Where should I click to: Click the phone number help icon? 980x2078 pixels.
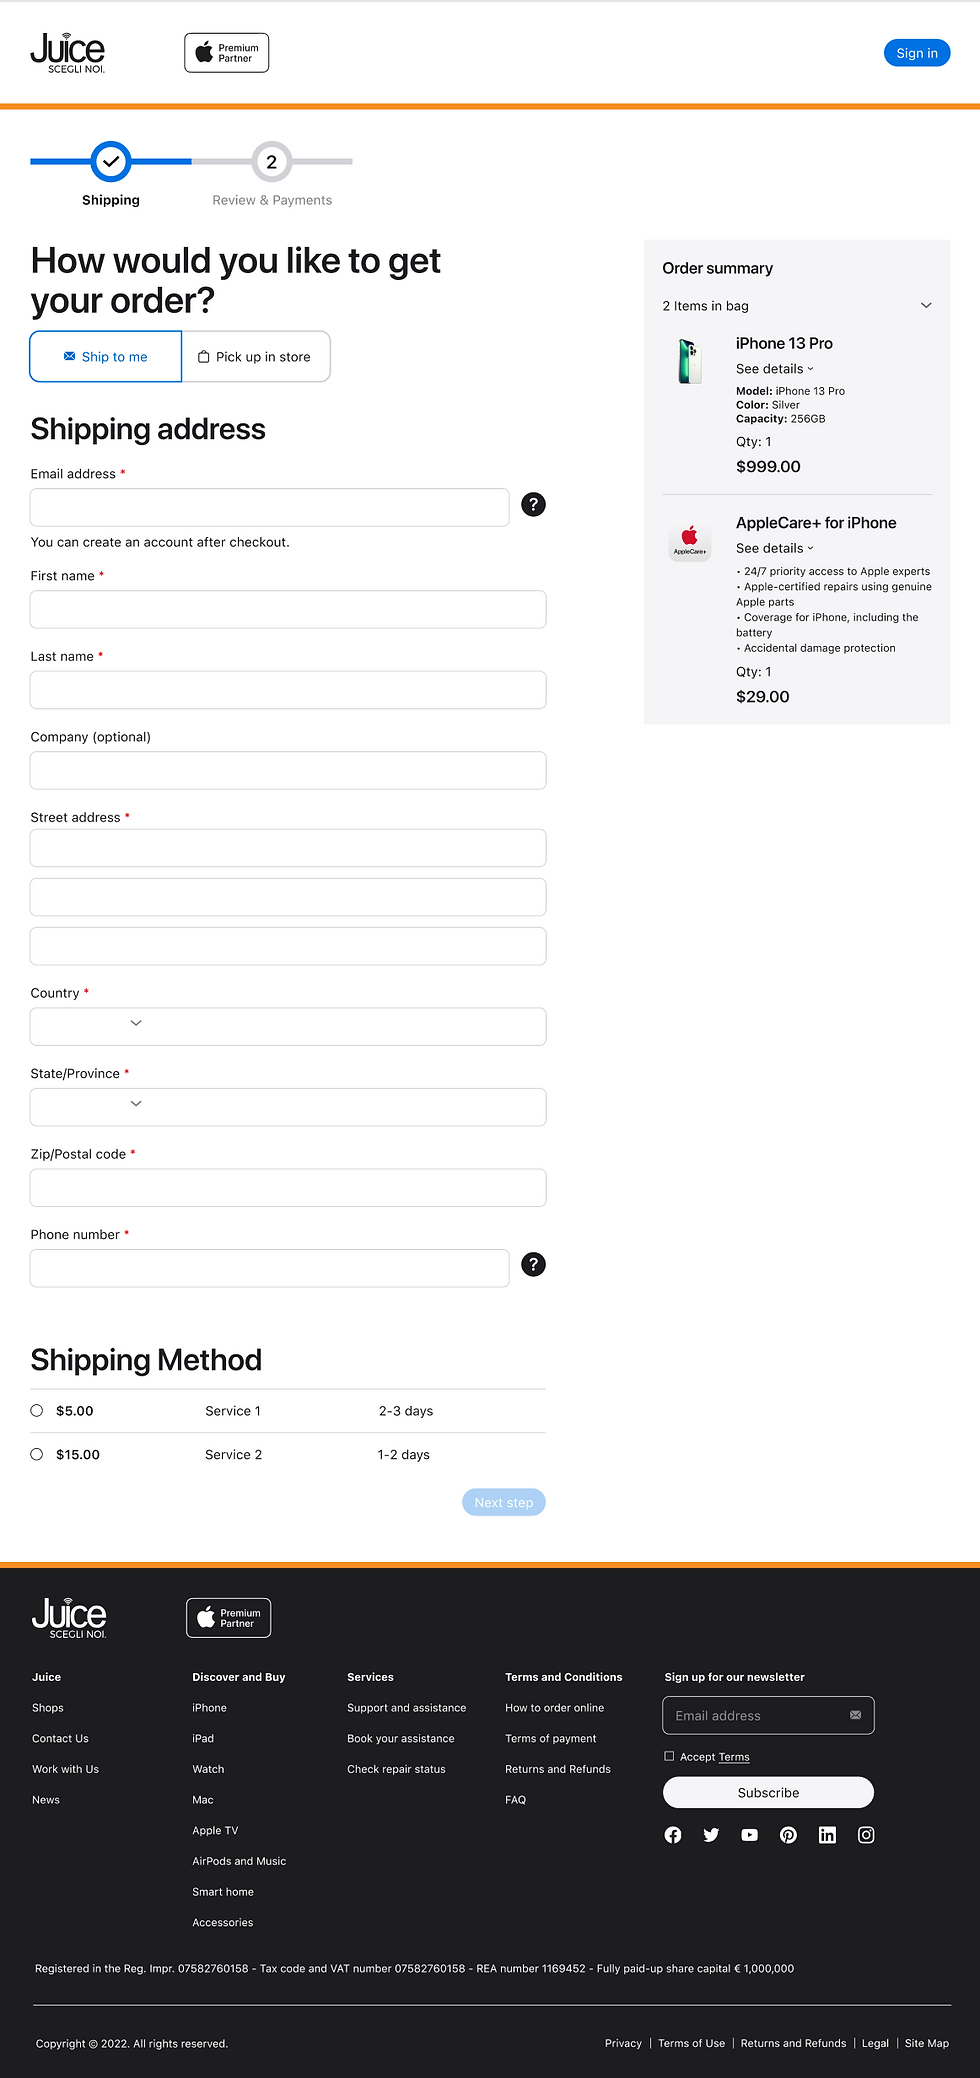pos(533,1265)
